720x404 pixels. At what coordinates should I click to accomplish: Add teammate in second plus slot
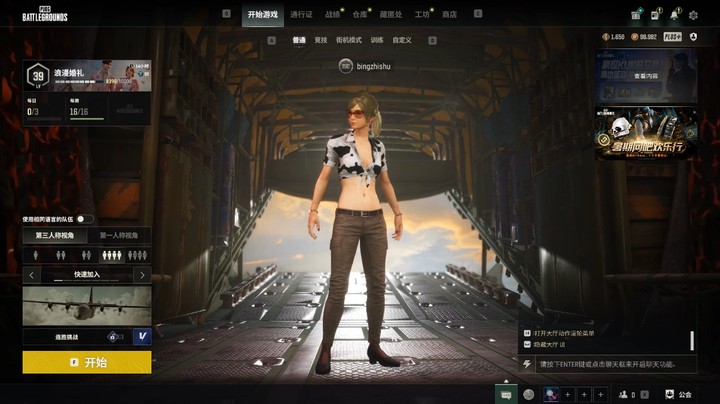click(584, 394)
